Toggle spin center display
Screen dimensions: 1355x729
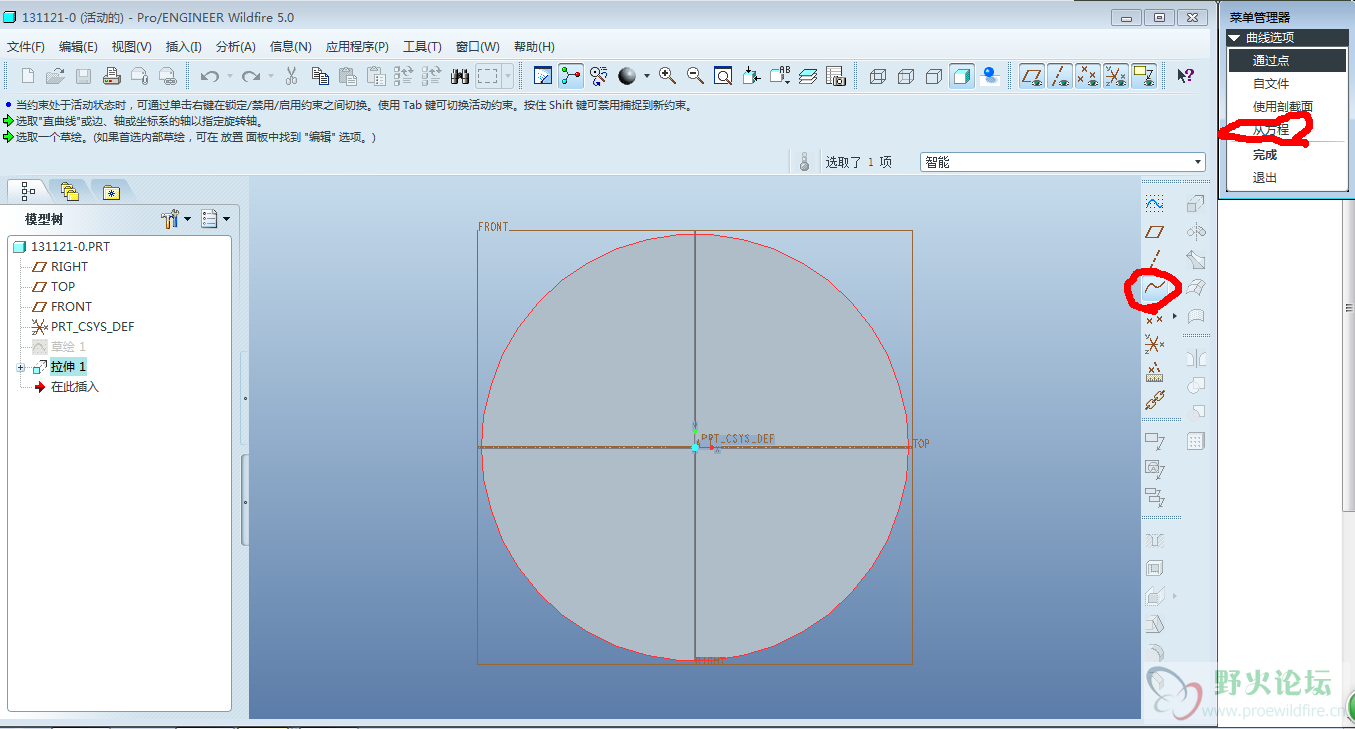click(x=571, y=76)
